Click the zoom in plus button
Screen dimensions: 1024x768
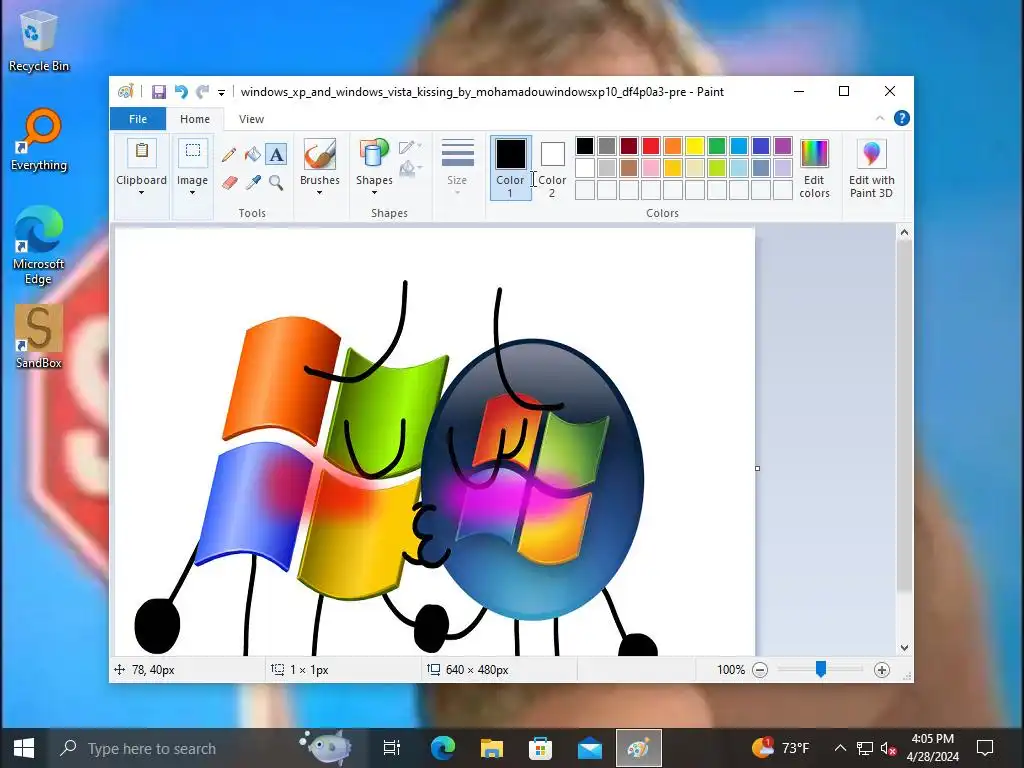tap(882, 670)
